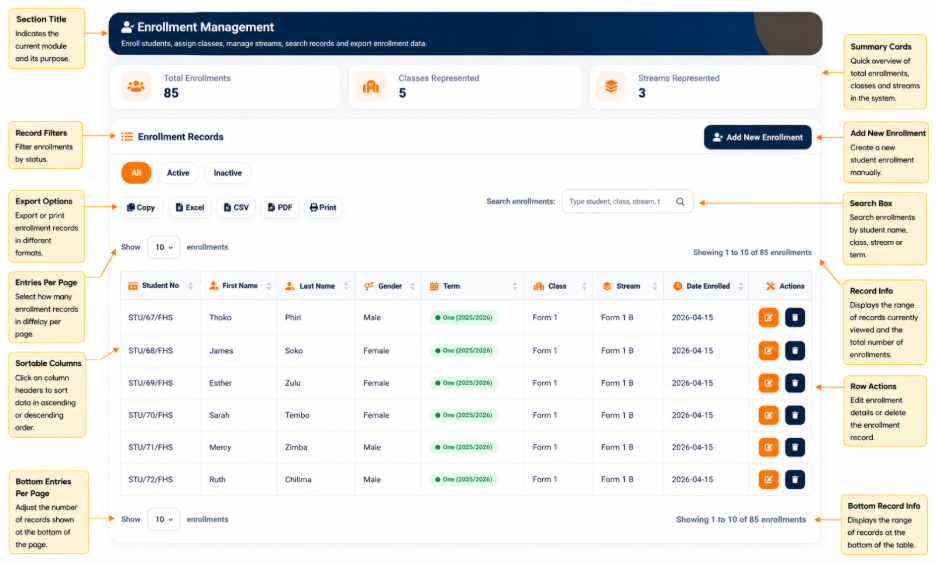
Task: Click the search magnifier icon
Action: pyautogui.click(x=680, y=202)
